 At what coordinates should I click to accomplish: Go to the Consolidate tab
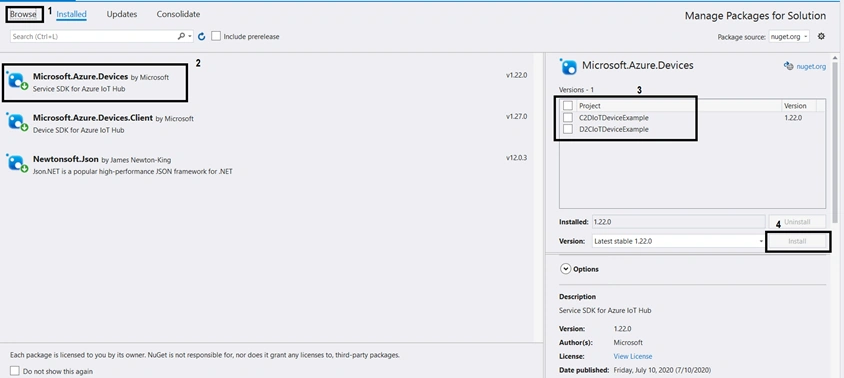click(x=178, y=15)
